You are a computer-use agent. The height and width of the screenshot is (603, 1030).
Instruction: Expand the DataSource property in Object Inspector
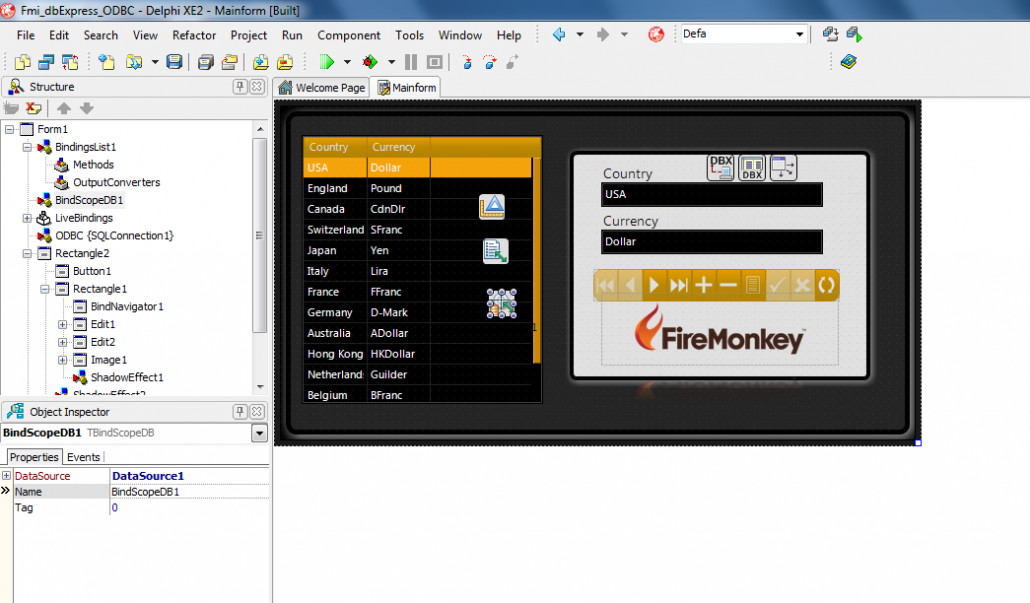7,476
